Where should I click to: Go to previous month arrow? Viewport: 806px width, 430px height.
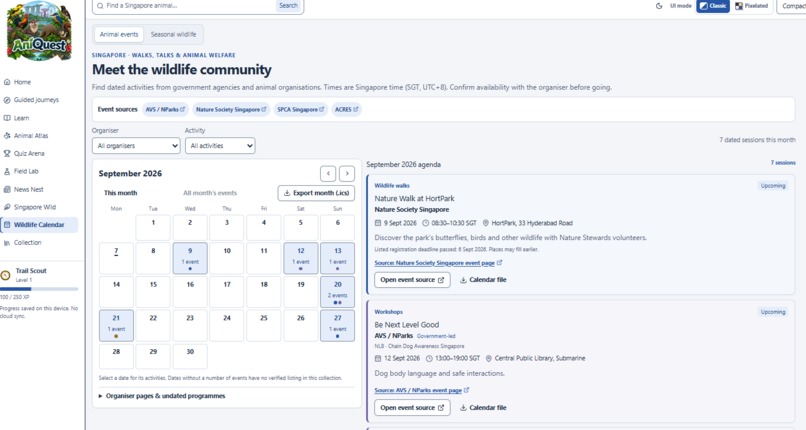(x=328, y=174)
